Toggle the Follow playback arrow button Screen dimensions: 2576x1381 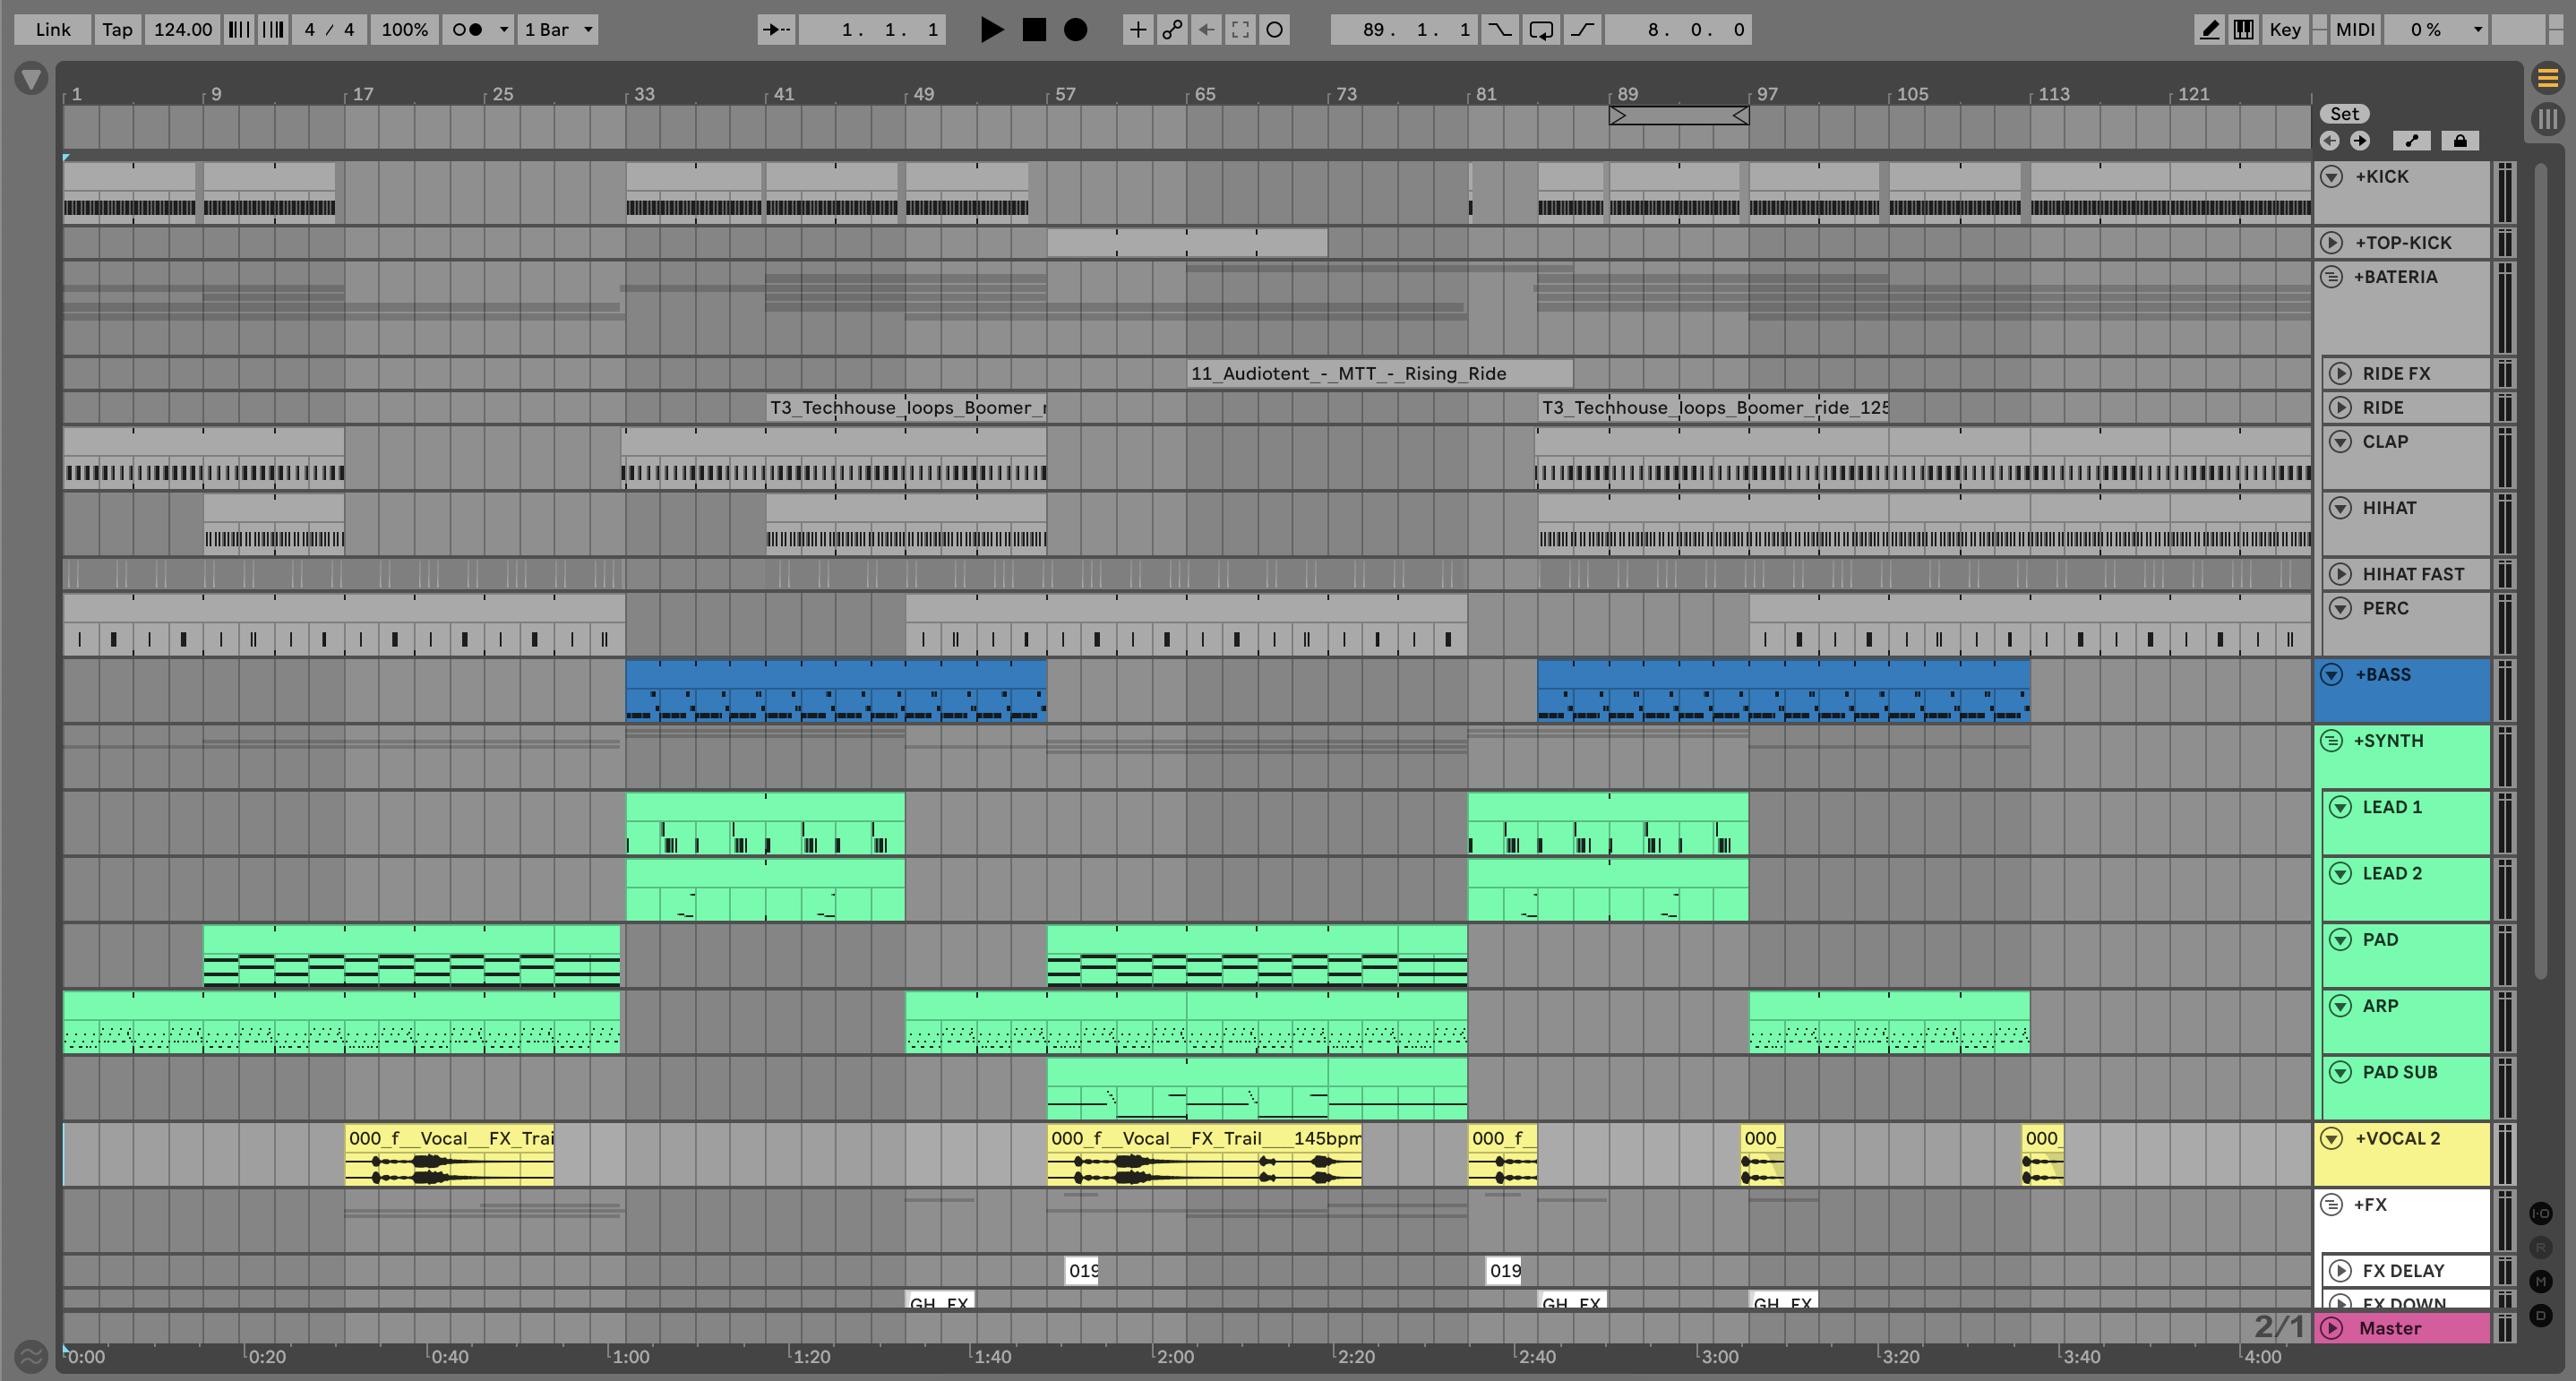tap(776, 30)
